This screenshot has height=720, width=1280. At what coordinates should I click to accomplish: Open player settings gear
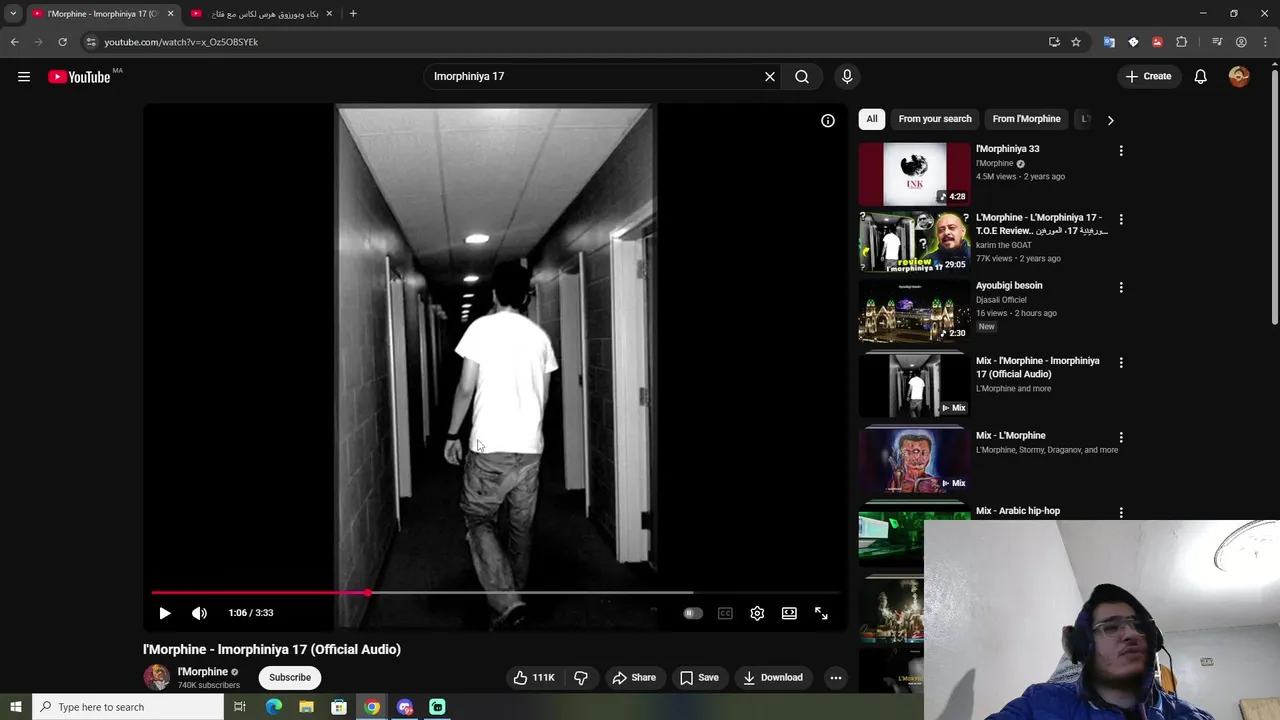pyautogui.click(x=757, y=613)
